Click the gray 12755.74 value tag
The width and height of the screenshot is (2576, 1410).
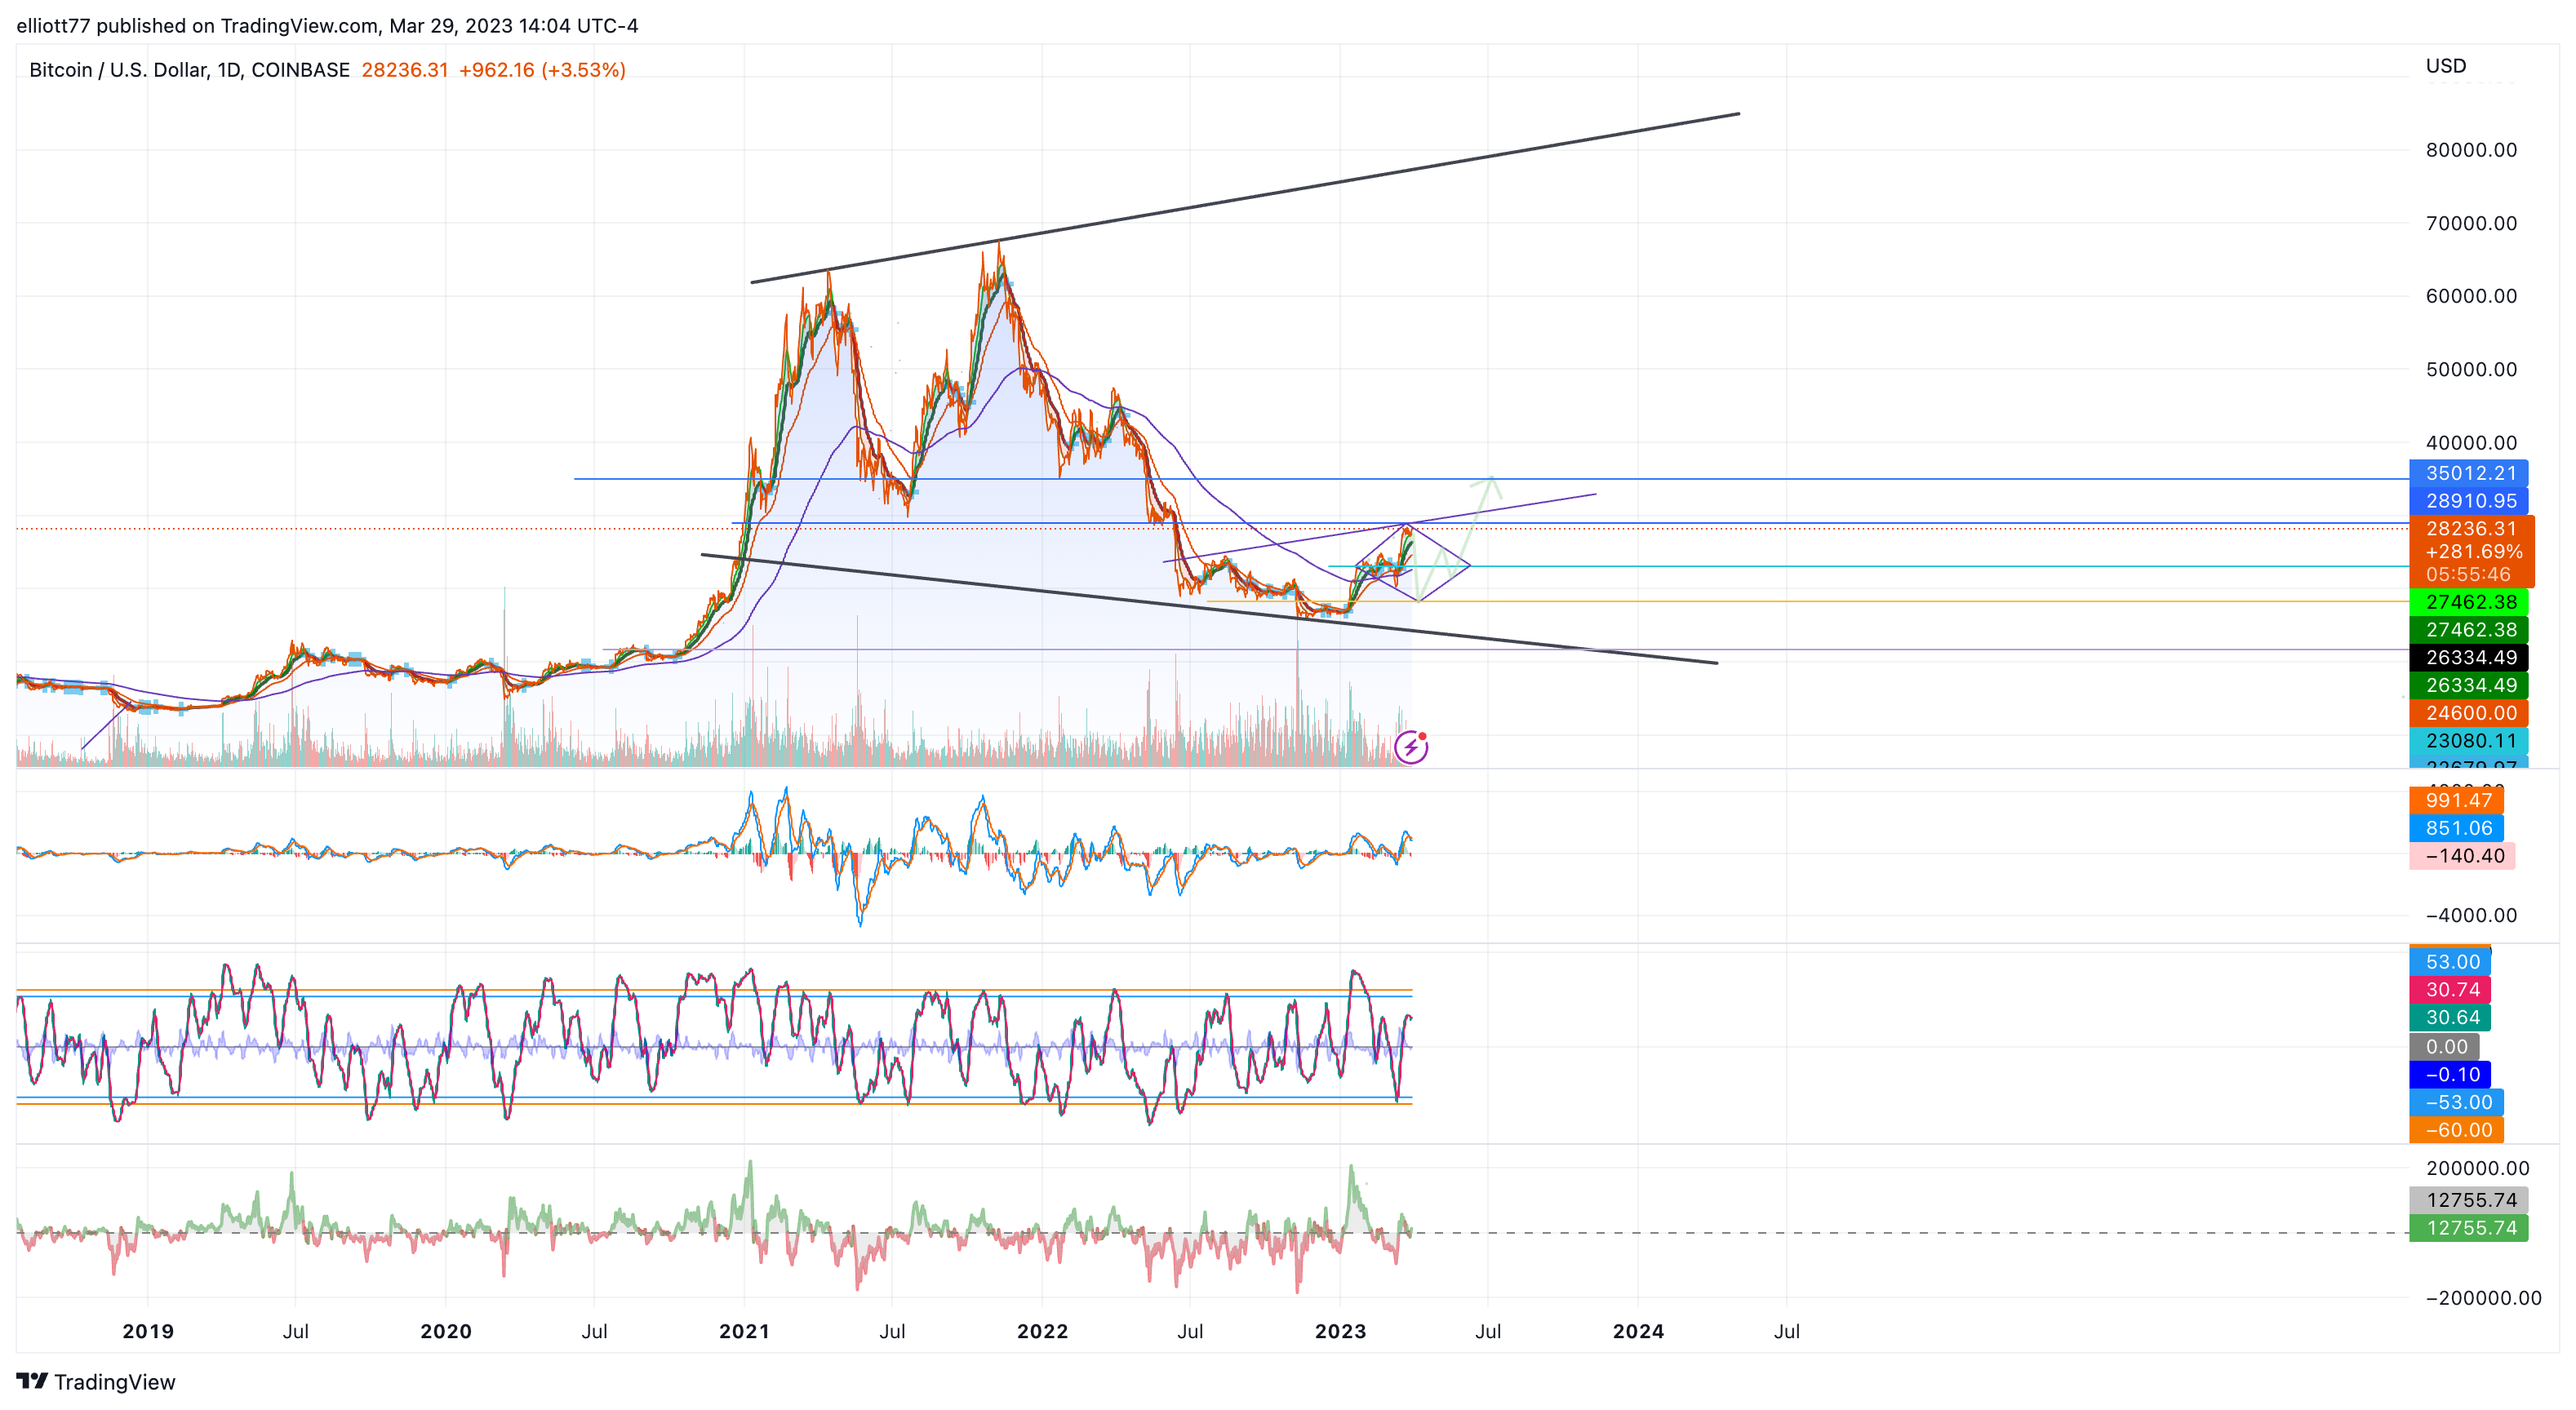(x=2469, y=1200)
